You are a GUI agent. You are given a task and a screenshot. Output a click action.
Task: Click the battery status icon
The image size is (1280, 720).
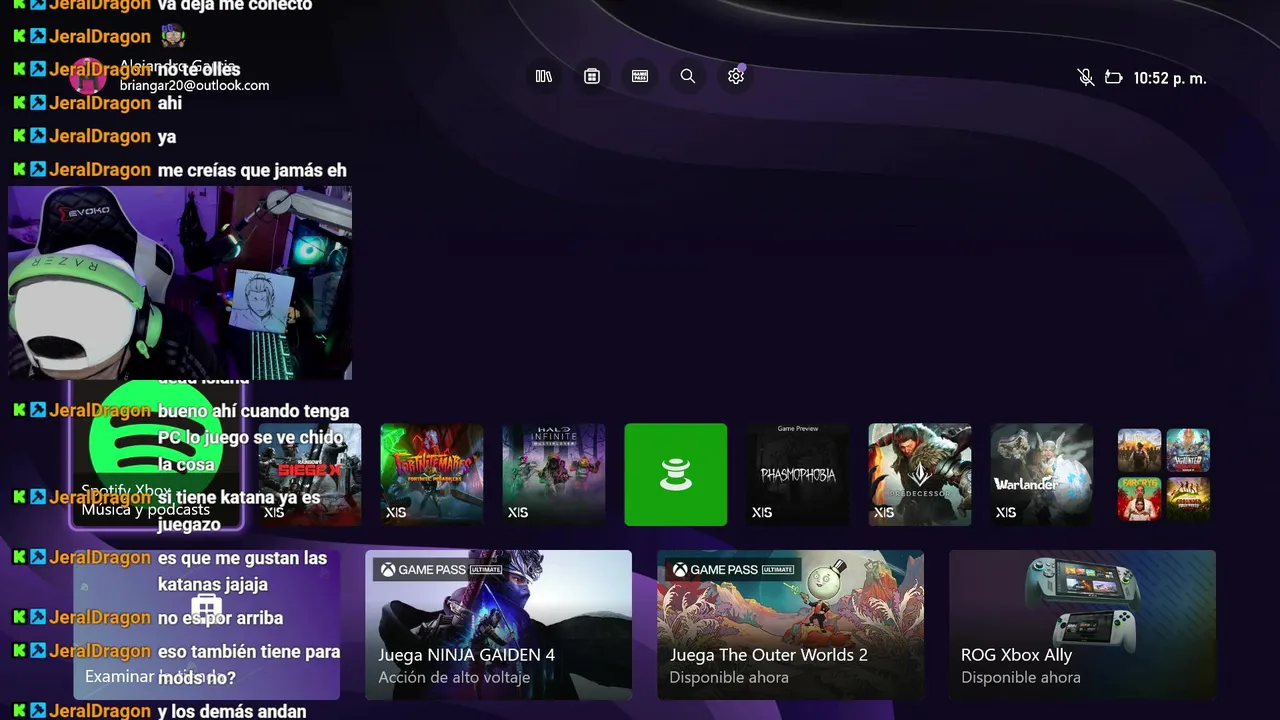(x=1113, y=77)
